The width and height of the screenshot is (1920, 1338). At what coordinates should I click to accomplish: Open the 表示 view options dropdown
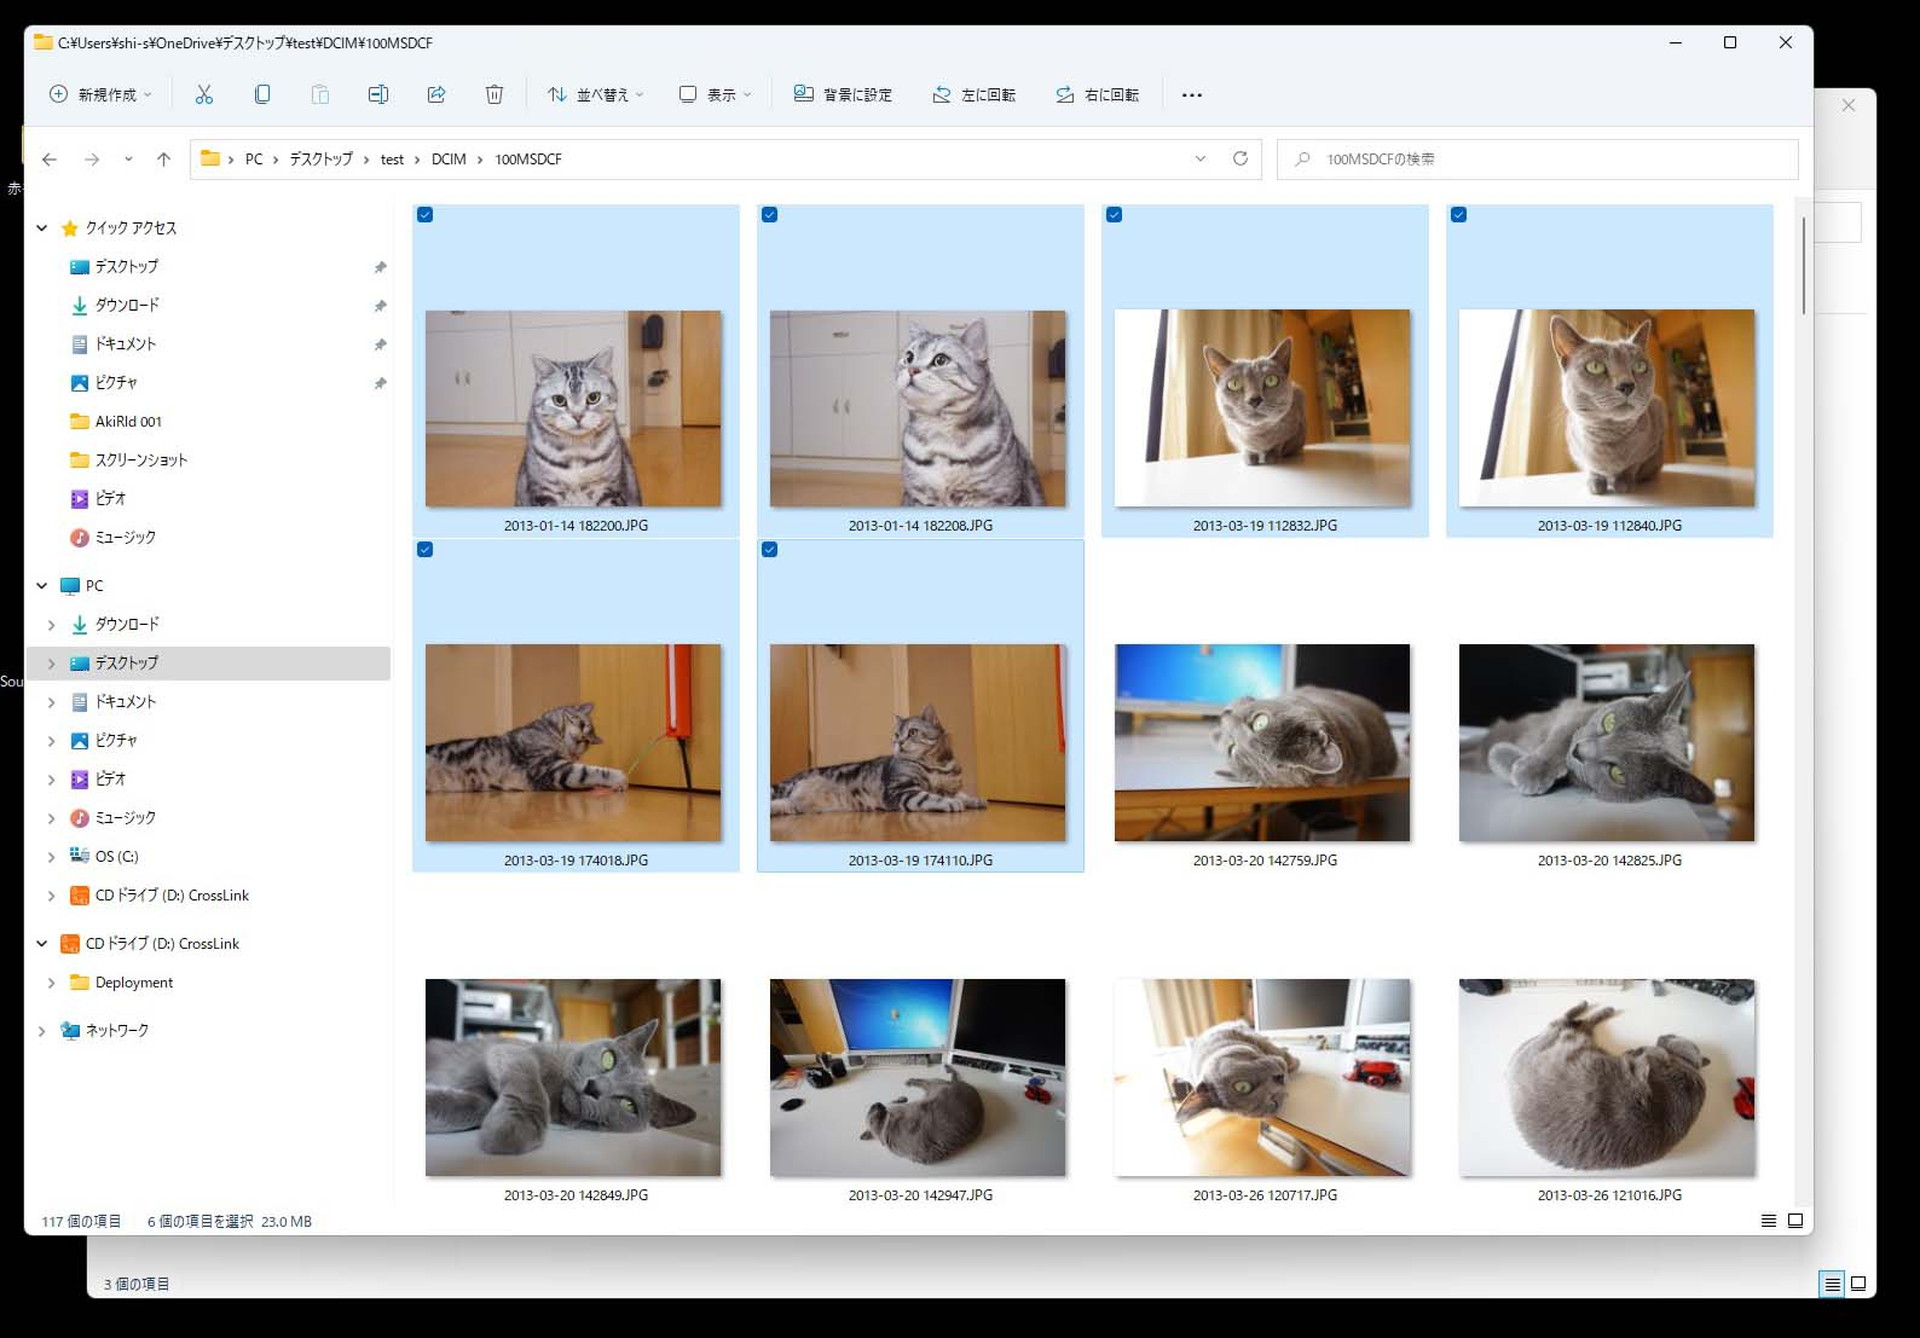(714, 94)
